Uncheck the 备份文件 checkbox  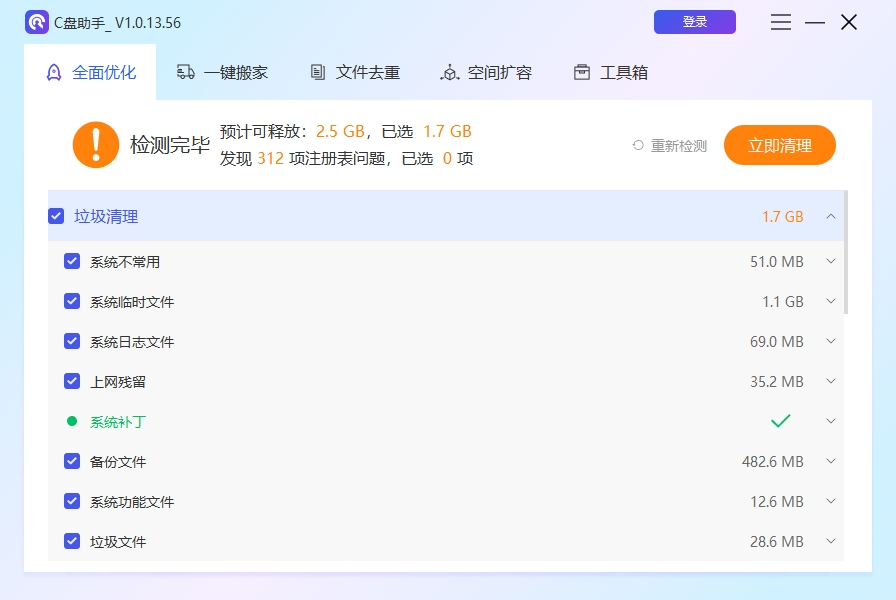(72, 461)
